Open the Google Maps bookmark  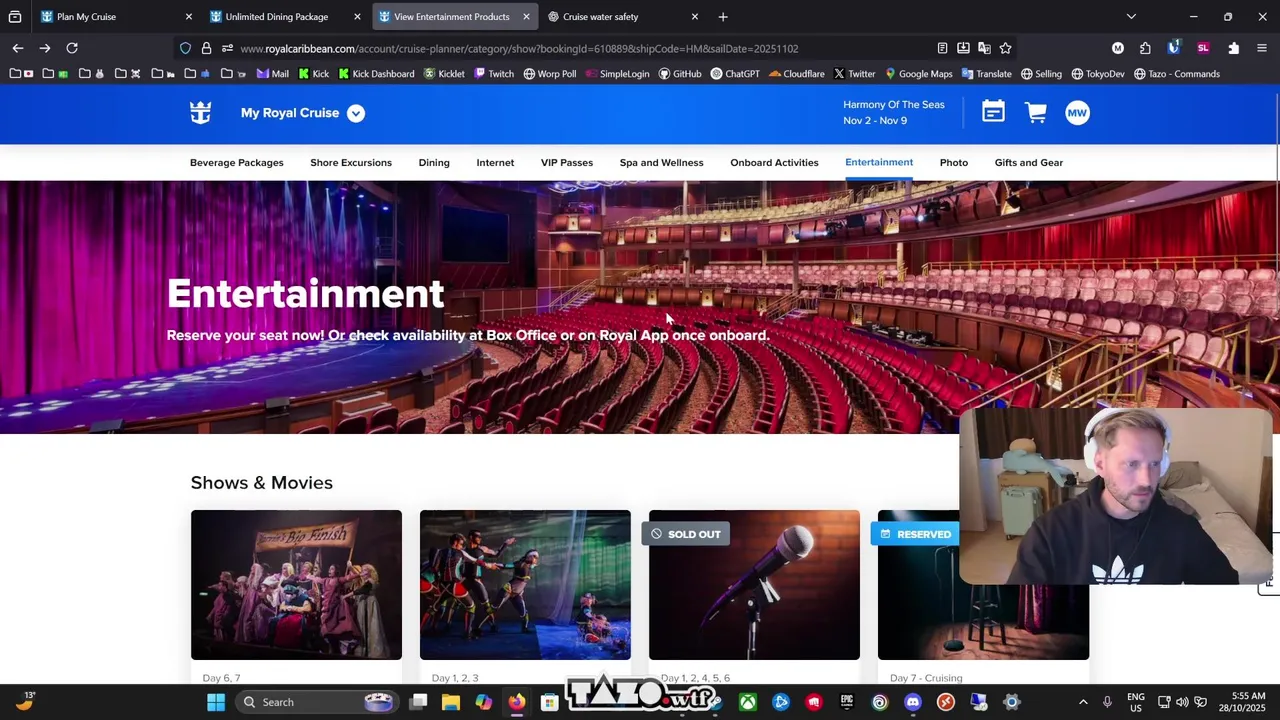tap(918, 74)
